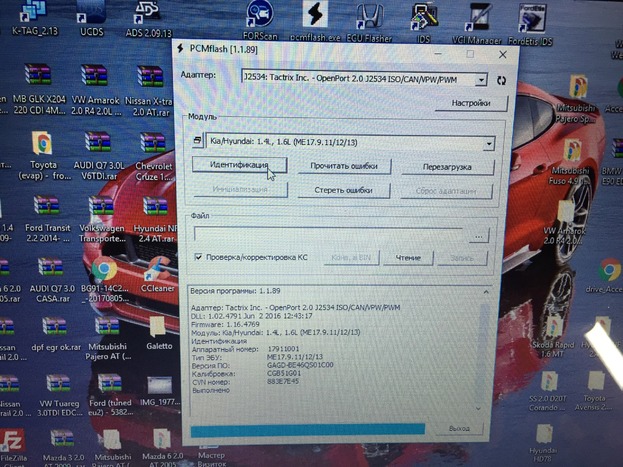Click the Настройки button

(x=469, y=102)
